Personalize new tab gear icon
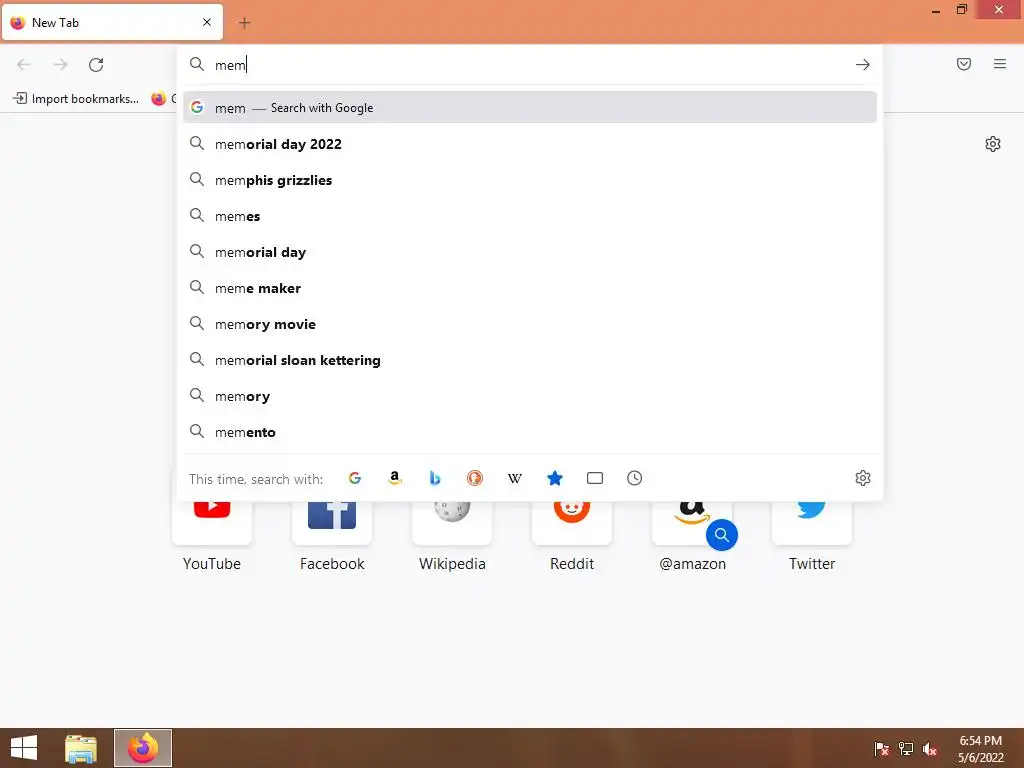The width and height of the screenshot is (1024, 768). click(993, 144)
